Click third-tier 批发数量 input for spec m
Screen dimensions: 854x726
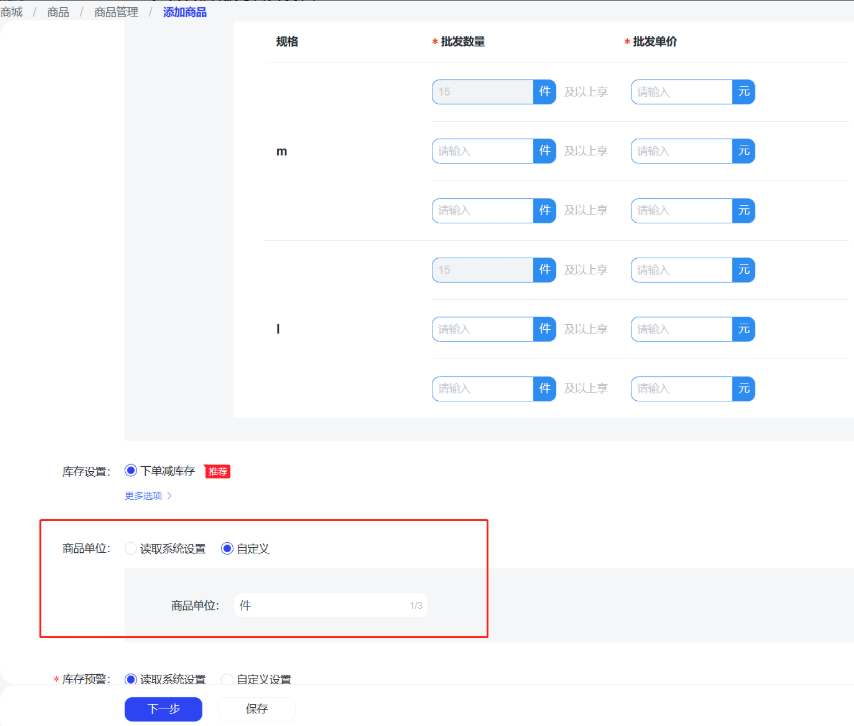tap(483, 211)
